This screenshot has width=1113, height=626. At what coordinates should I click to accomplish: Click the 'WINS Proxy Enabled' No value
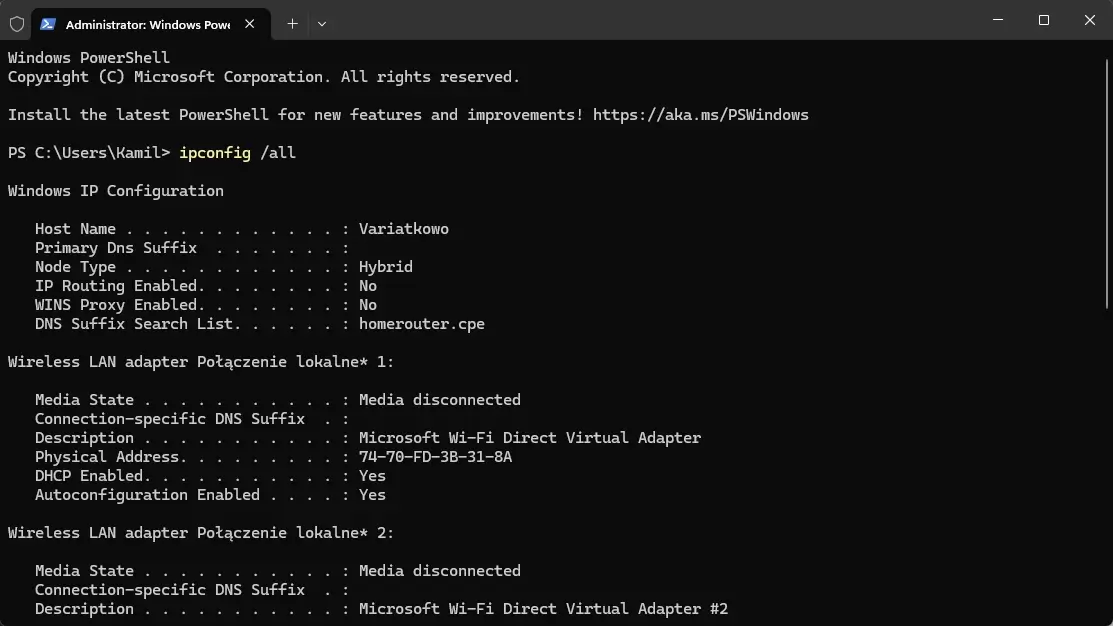click(x=368, y=305)
